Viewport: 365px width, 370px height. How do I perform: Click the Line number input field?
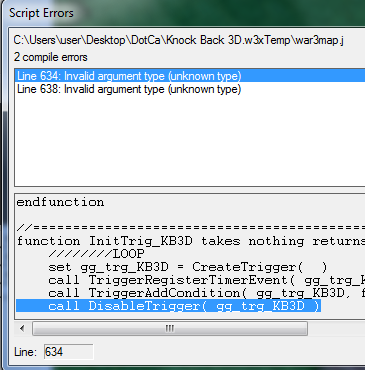coord(68,352)
